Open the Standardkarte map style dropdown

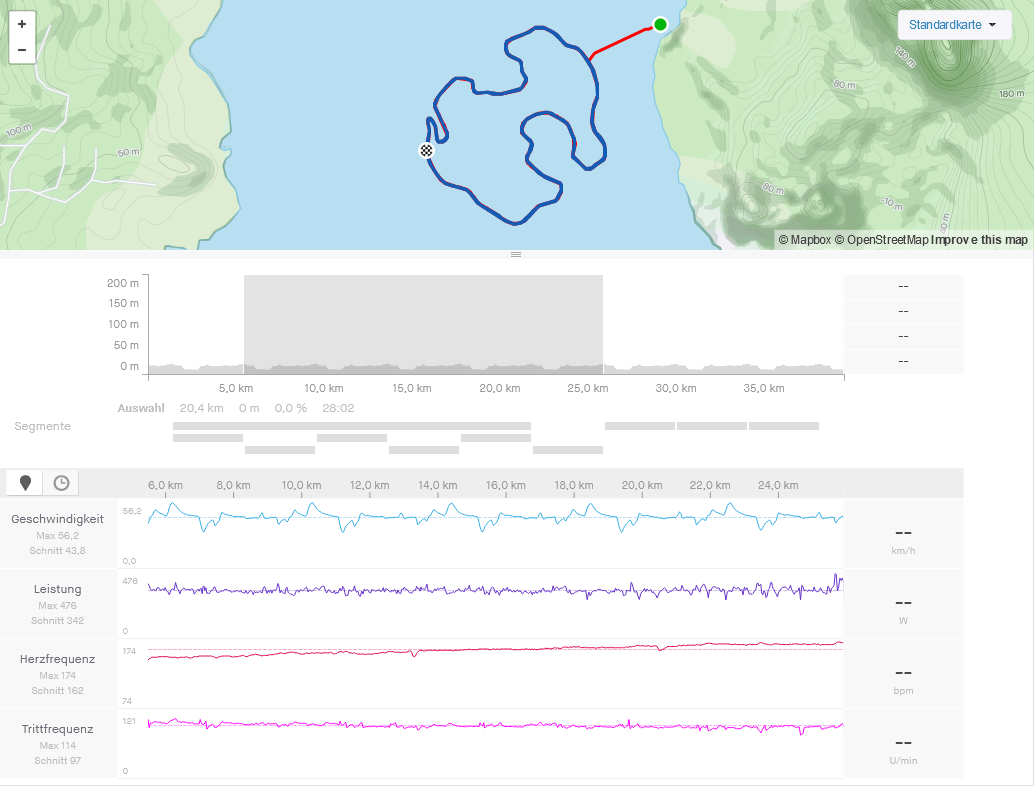[x=953, y=25]
